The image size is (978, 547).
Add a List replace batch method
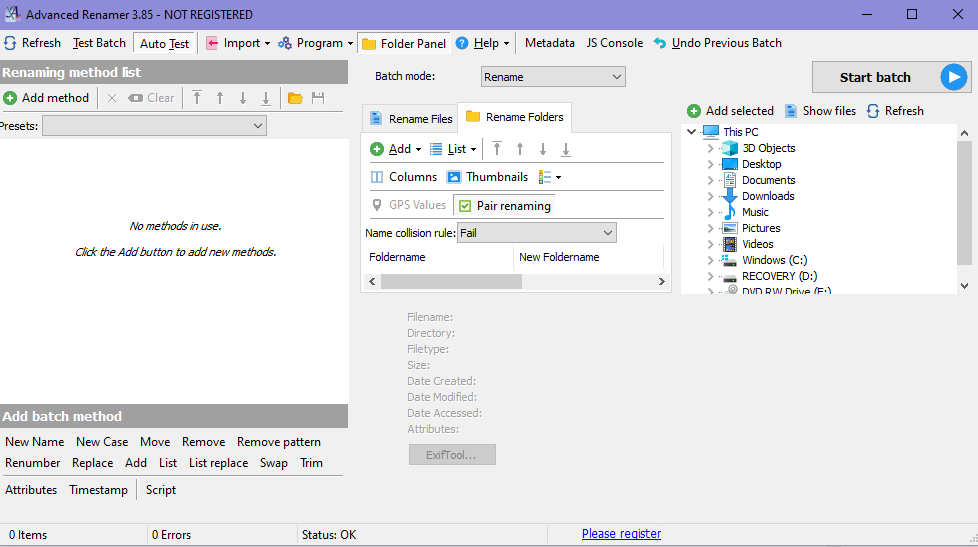[218, 463]
